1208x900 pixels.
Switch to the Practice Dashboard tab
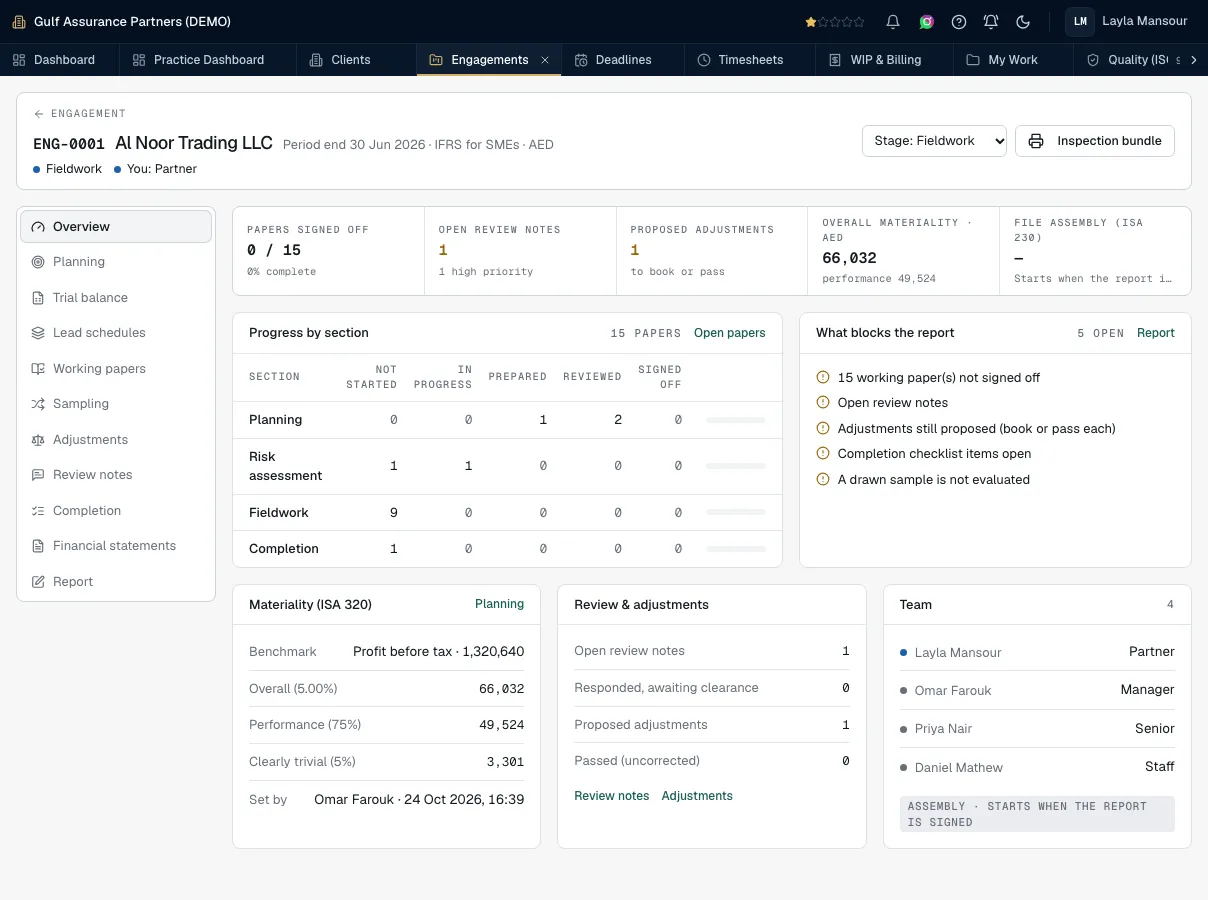pyautogui.click(x=208, y=60)
